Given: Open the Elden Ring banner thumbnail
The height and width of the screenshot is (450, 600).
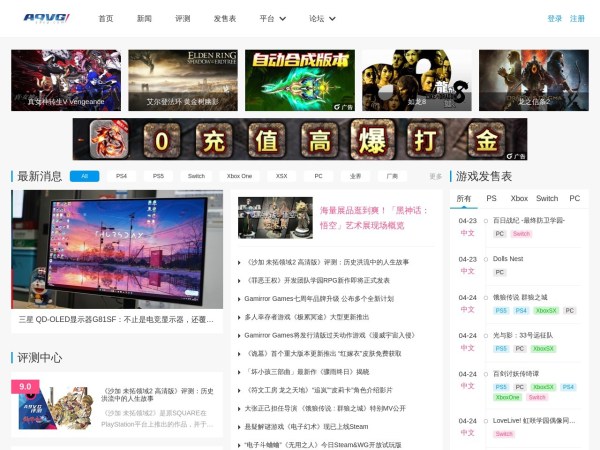Looking at the screenshot, I should tap(183, 80).
